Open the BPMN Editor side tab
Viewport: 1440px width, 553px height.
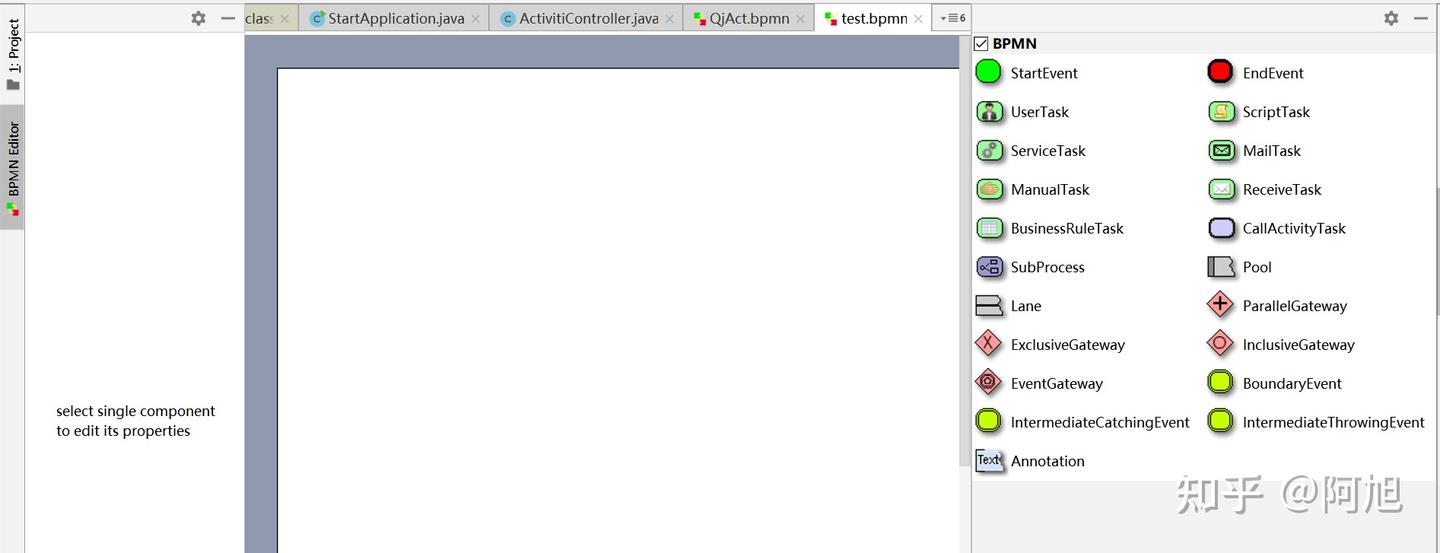(x=13, y=168)
